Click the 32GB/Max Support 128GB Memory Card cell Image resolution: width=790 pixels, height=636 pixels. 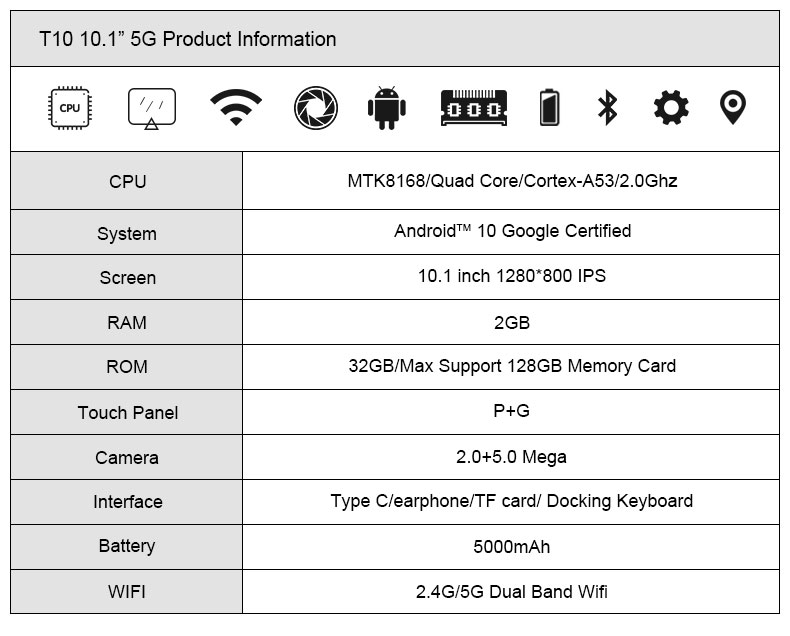(x=512, y=366)
